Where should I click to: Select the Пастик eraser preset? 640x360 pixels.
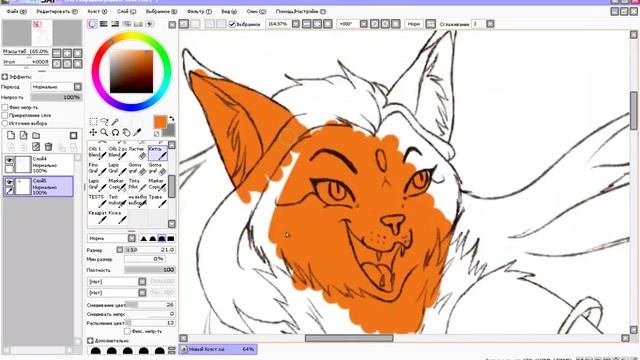tap(138, 153)
